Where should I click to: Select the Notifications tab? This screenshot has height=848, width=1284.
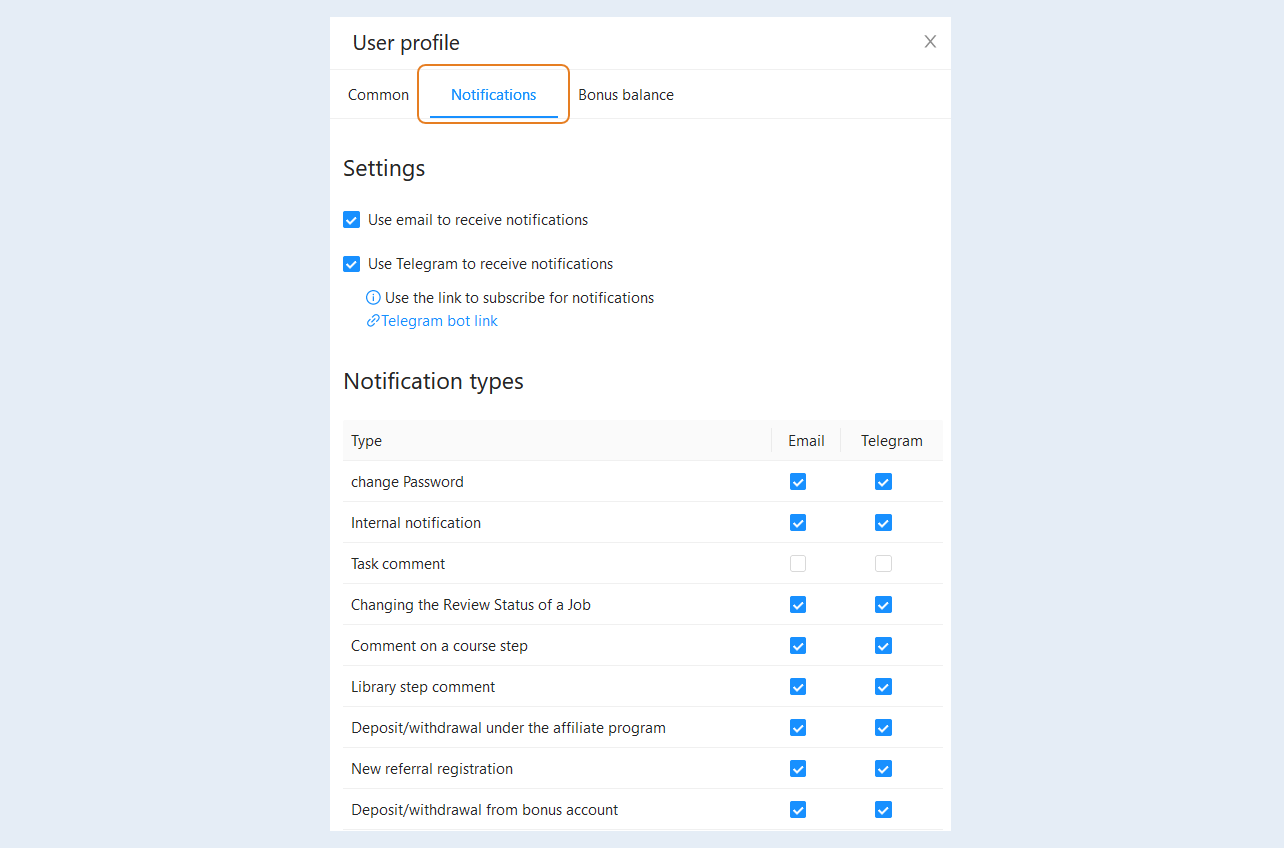coord(494,95)
